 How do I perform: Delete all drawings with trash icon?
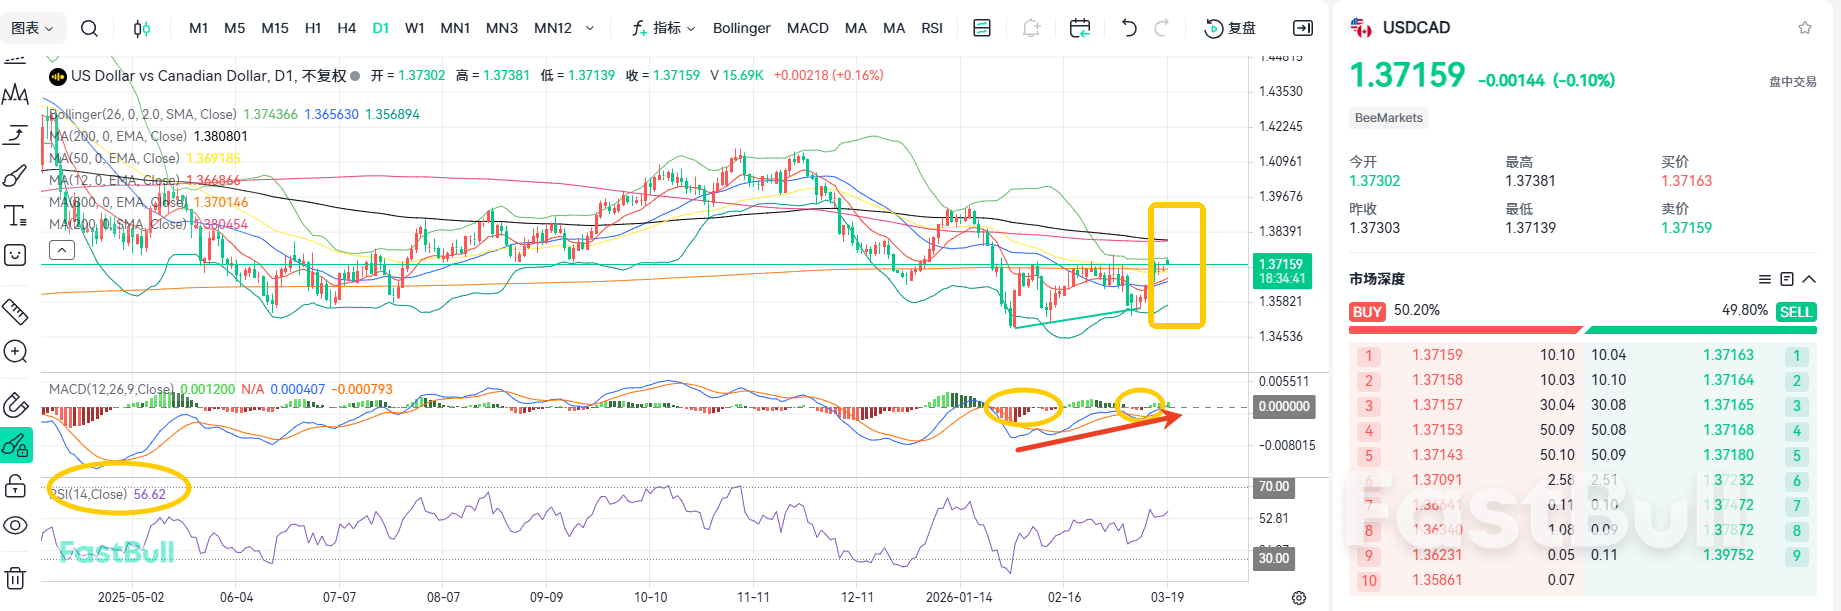tap(15, 578)
